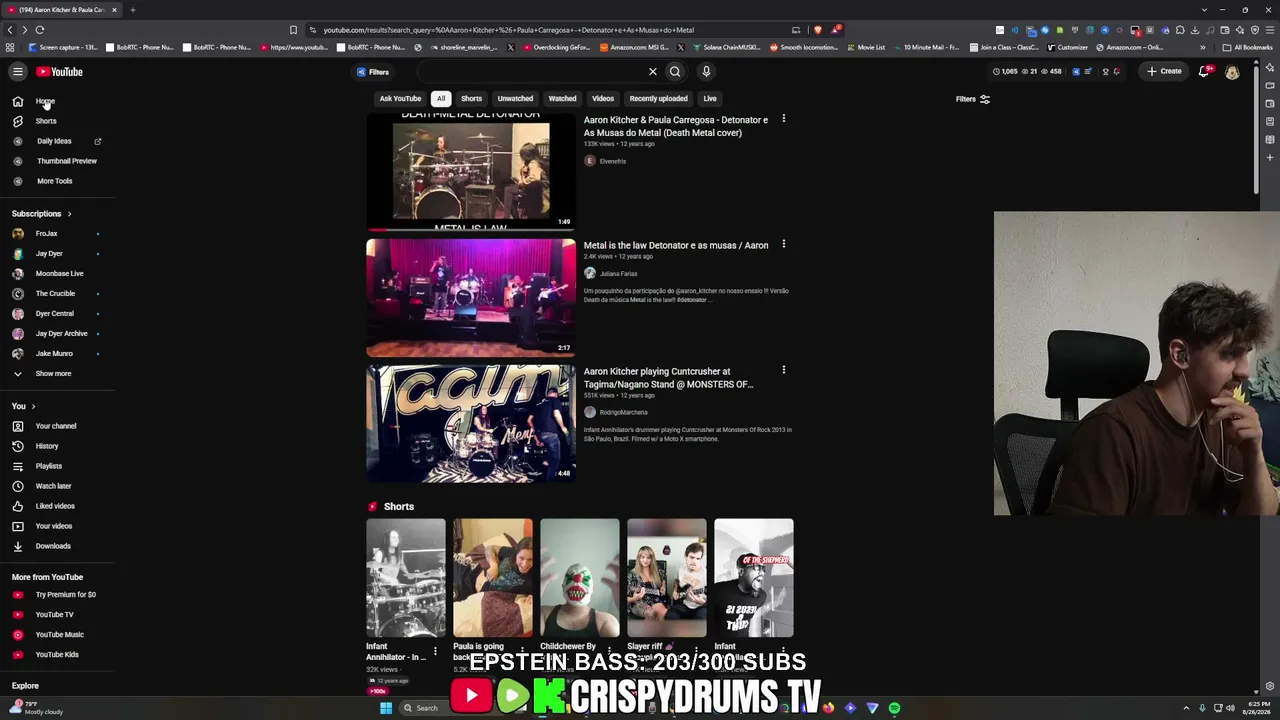Show all bookmarks overflow chevron
Image resolution: width=1280 pixels, height=720 pixels.
pos(1203,47)
